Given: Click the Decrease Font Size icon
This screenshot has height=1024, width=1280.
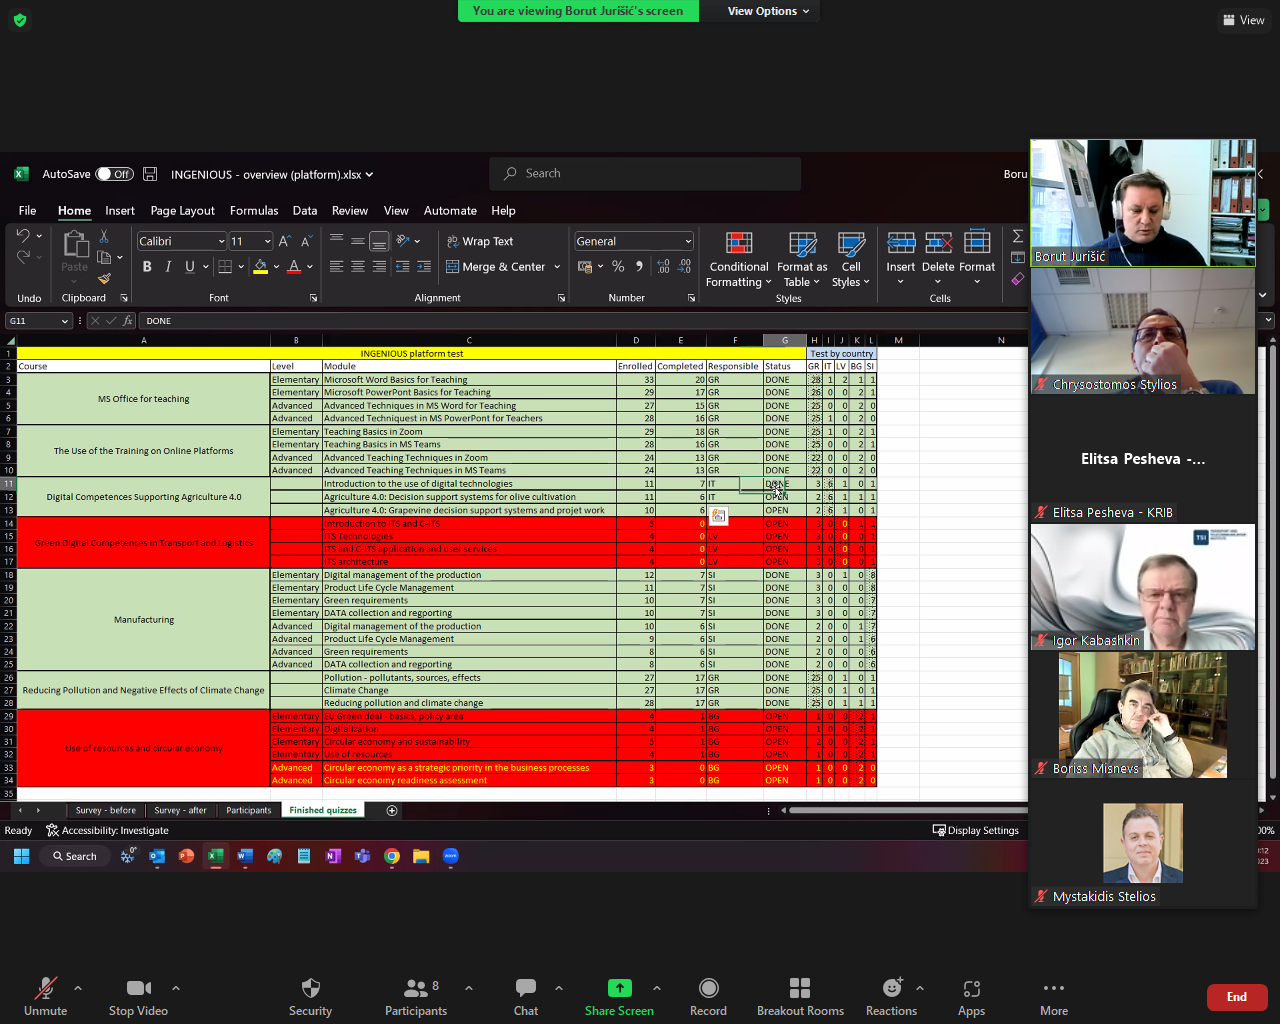Looking at the screenshot, I should tap(306, 241).
